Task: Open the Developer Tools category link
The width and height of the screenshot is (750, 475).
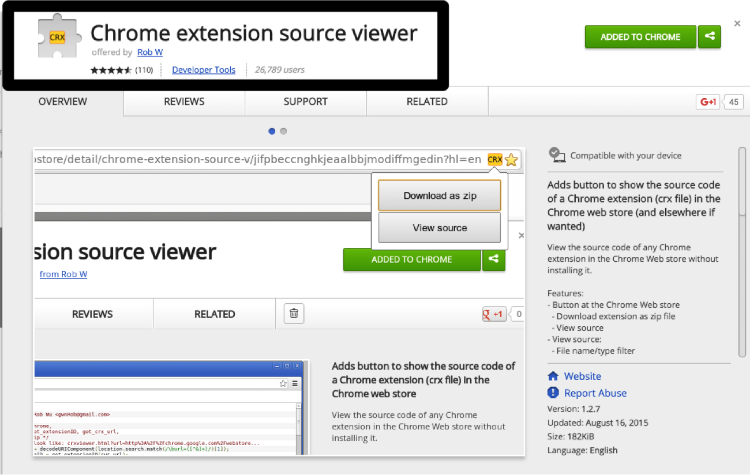Action: point(203,70)
